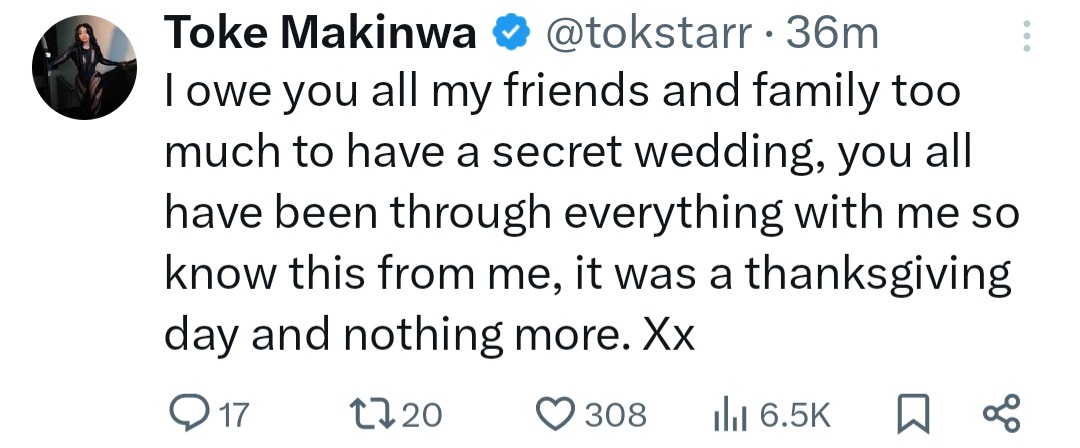Click the word "everything" in the tweet
Viewport: 1080px width, 448px height.
[661, 214]
